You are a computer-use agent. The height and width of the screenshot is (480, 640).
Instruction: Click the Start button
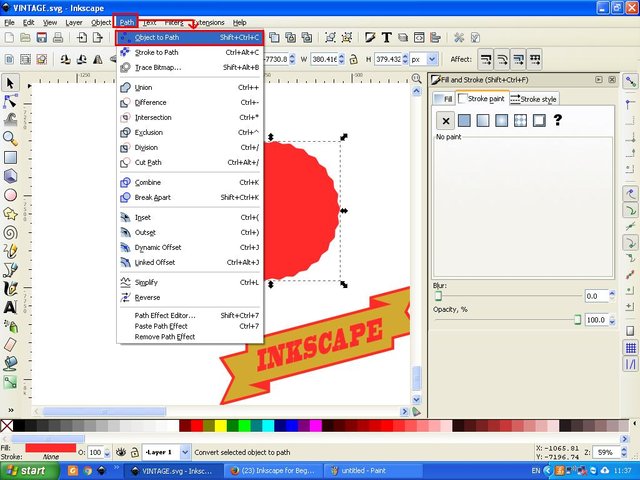(x=29, y=471)
